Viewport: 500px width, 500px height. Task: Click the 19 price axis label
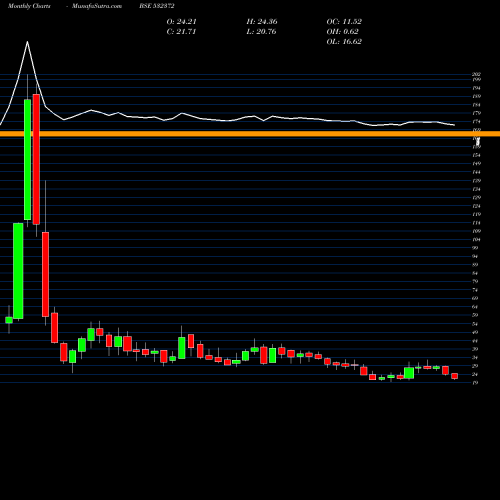click(476, 383)
